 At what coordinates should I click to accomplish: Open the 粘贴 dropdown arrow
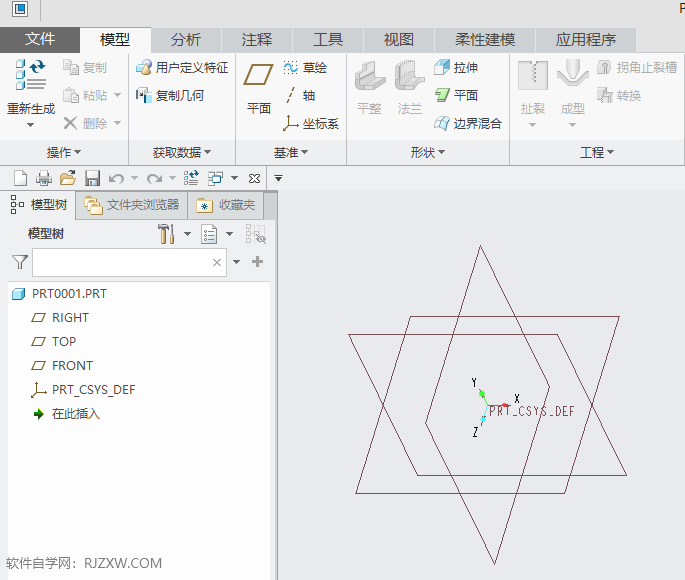[x=117, y=95]
